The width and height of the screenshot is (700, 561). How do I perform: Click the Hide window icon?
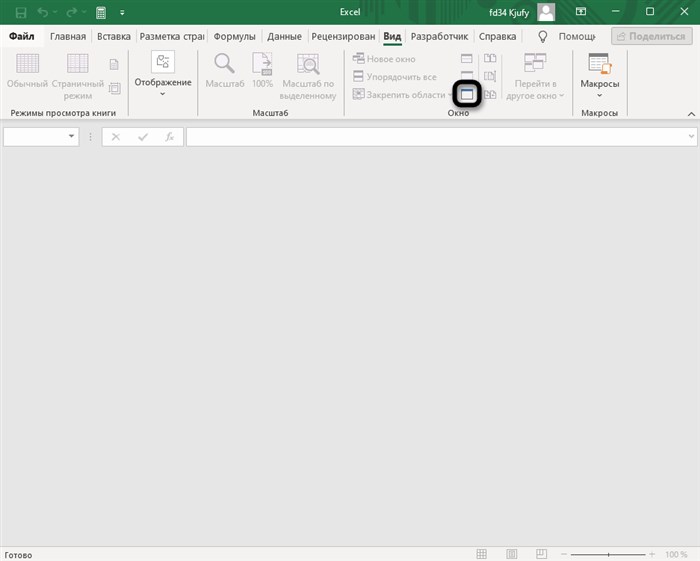[467, 74]
